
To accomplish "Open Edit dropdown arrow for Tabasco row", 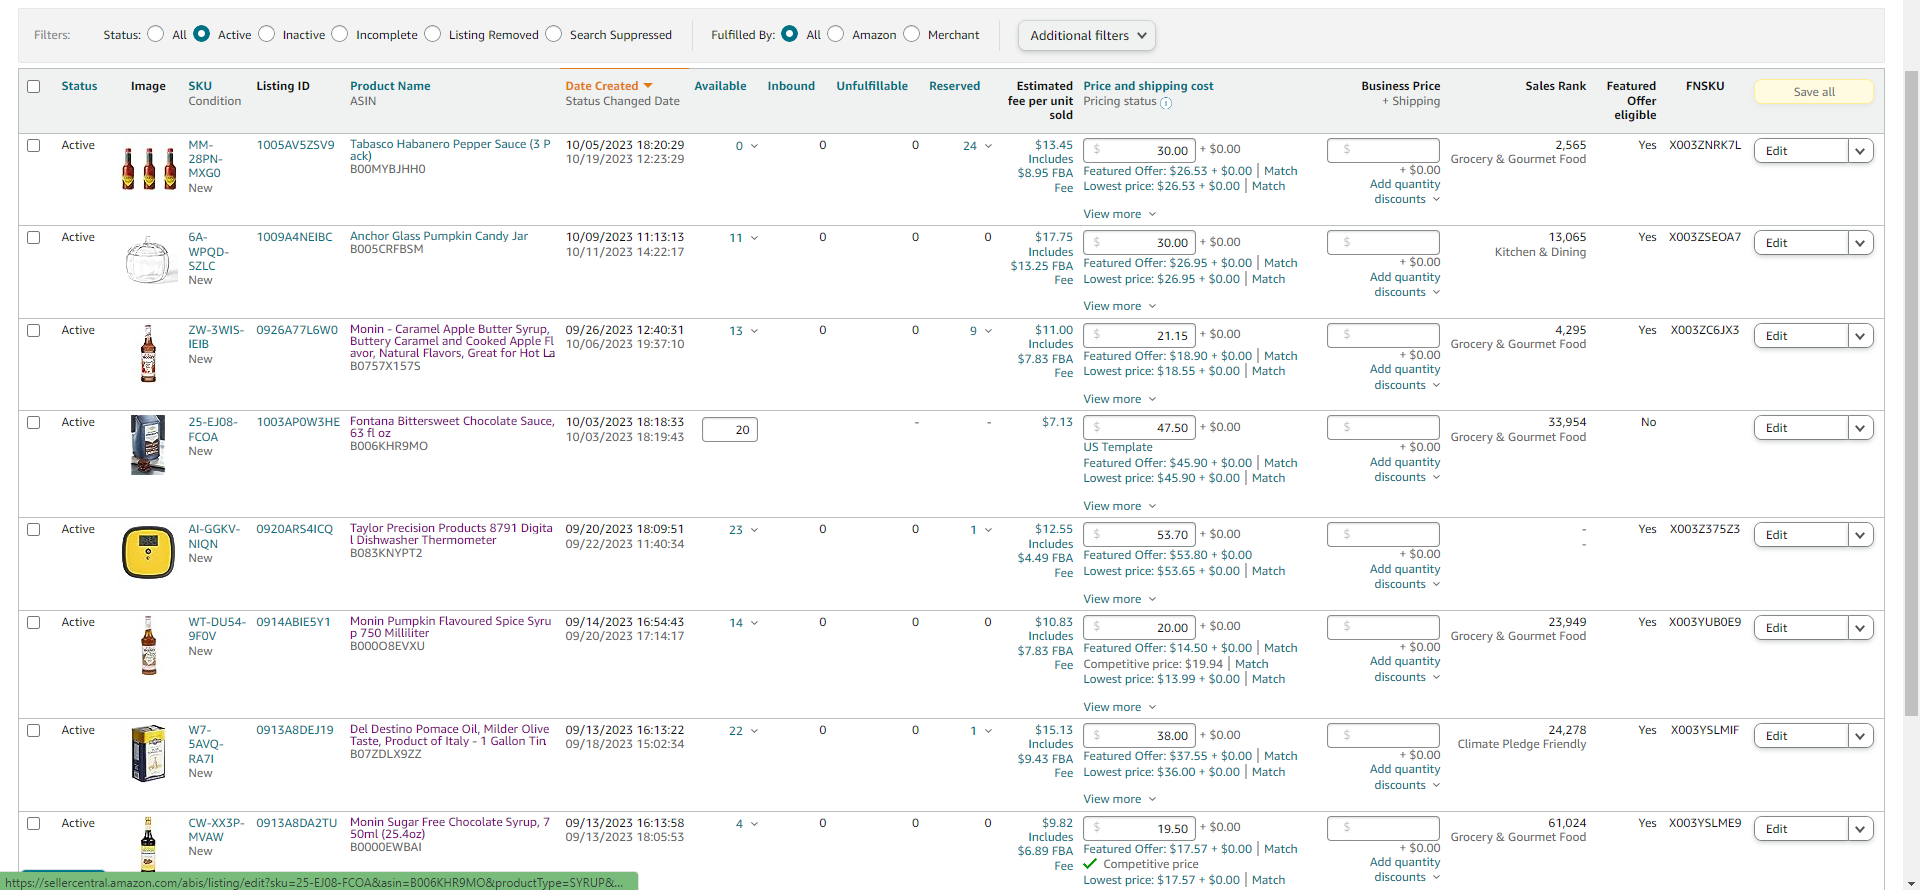I will coord(1860,151).
